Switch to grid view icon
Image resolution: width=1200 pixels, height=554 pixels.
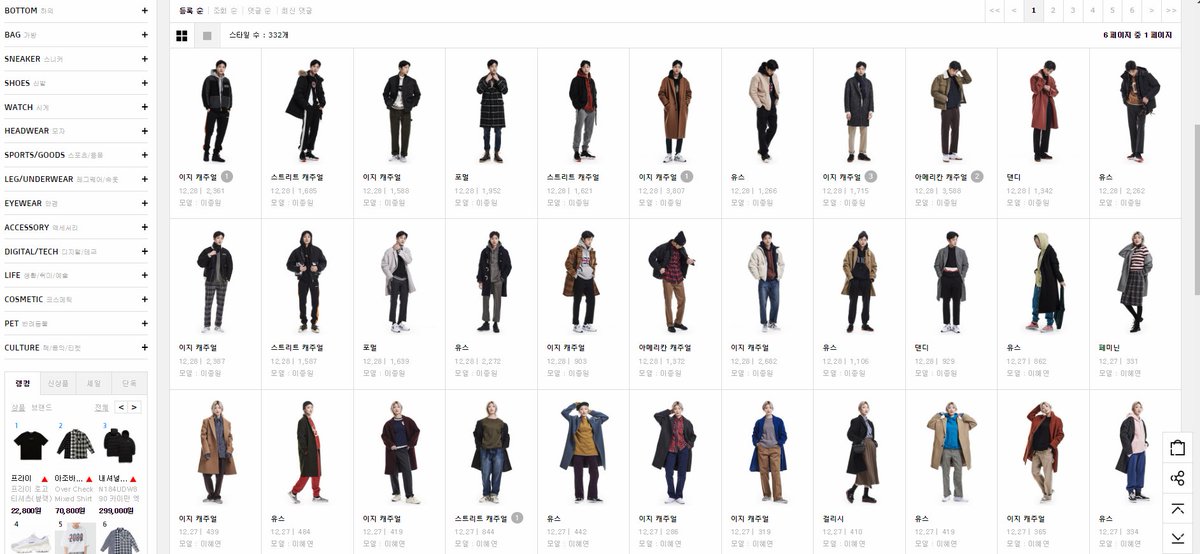click(x=182, y=36)
